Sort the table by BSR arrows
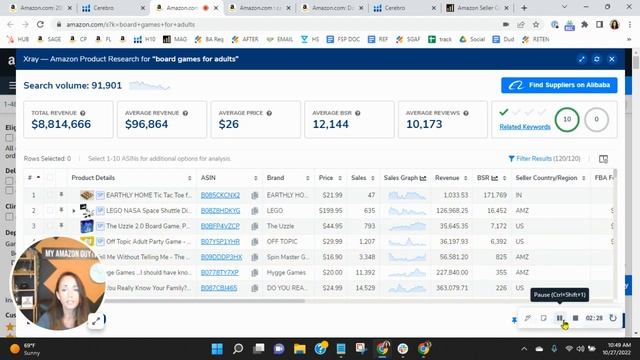 [504, 178]
